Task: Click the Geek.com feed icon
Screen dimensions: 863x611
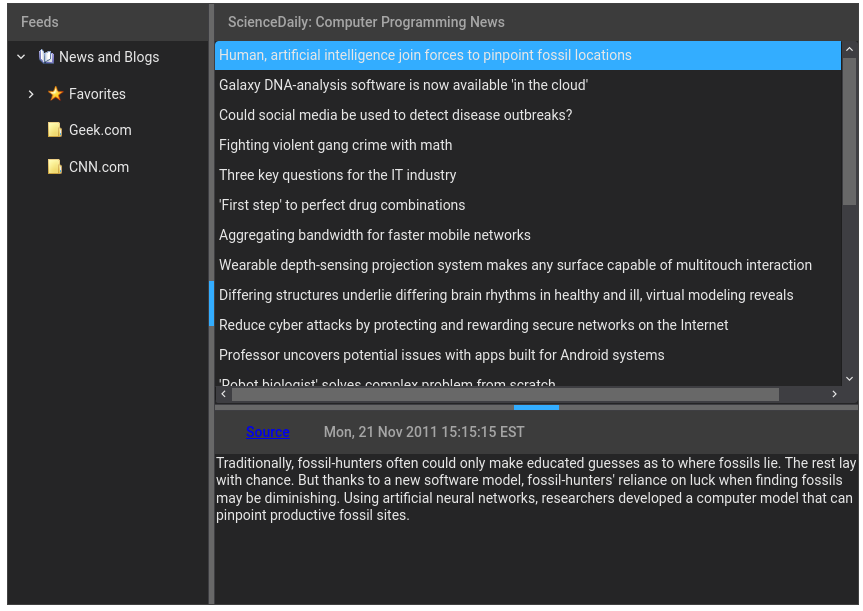Action: tap(55, 130)
